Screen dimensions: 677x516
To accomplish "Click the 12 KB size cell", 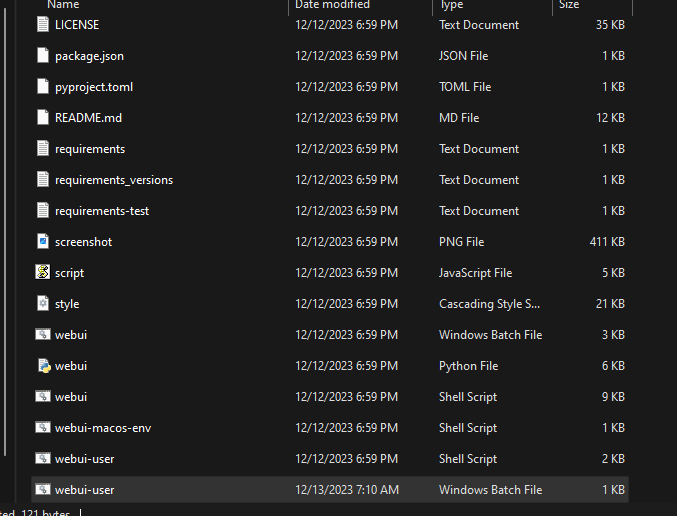I will (611, 118).
